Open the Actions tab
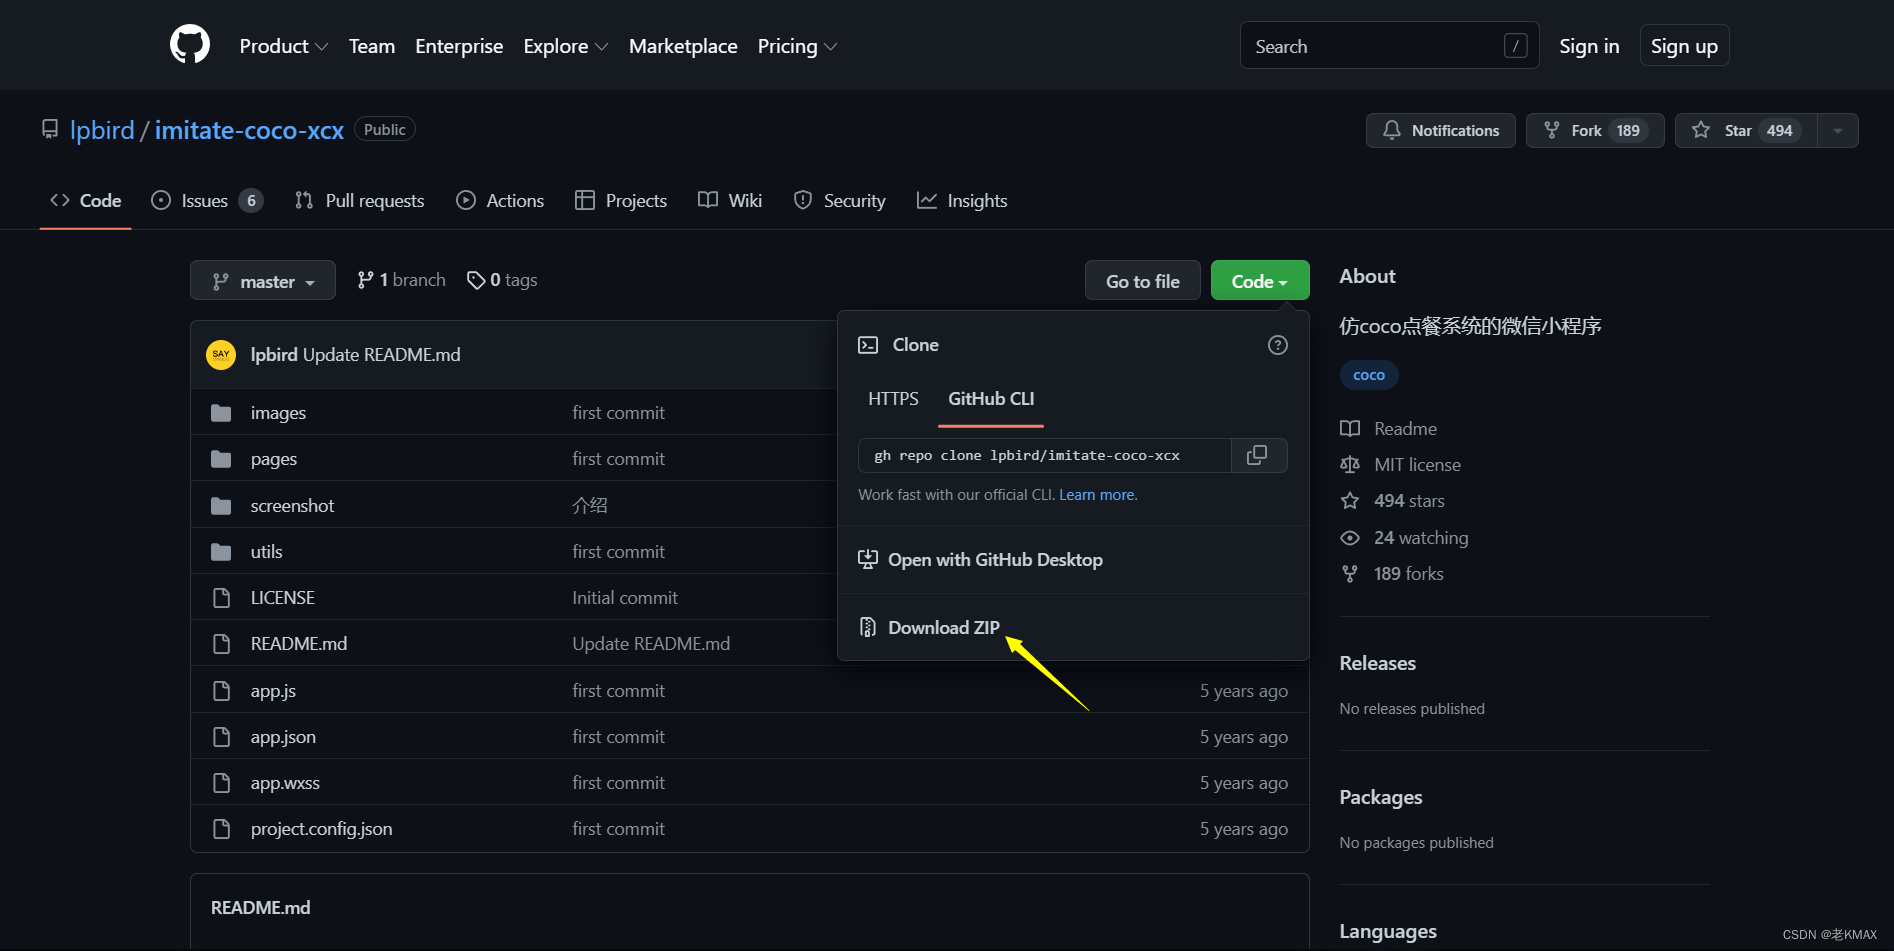This screenshot has height=951, width=1894. [500, 201]
